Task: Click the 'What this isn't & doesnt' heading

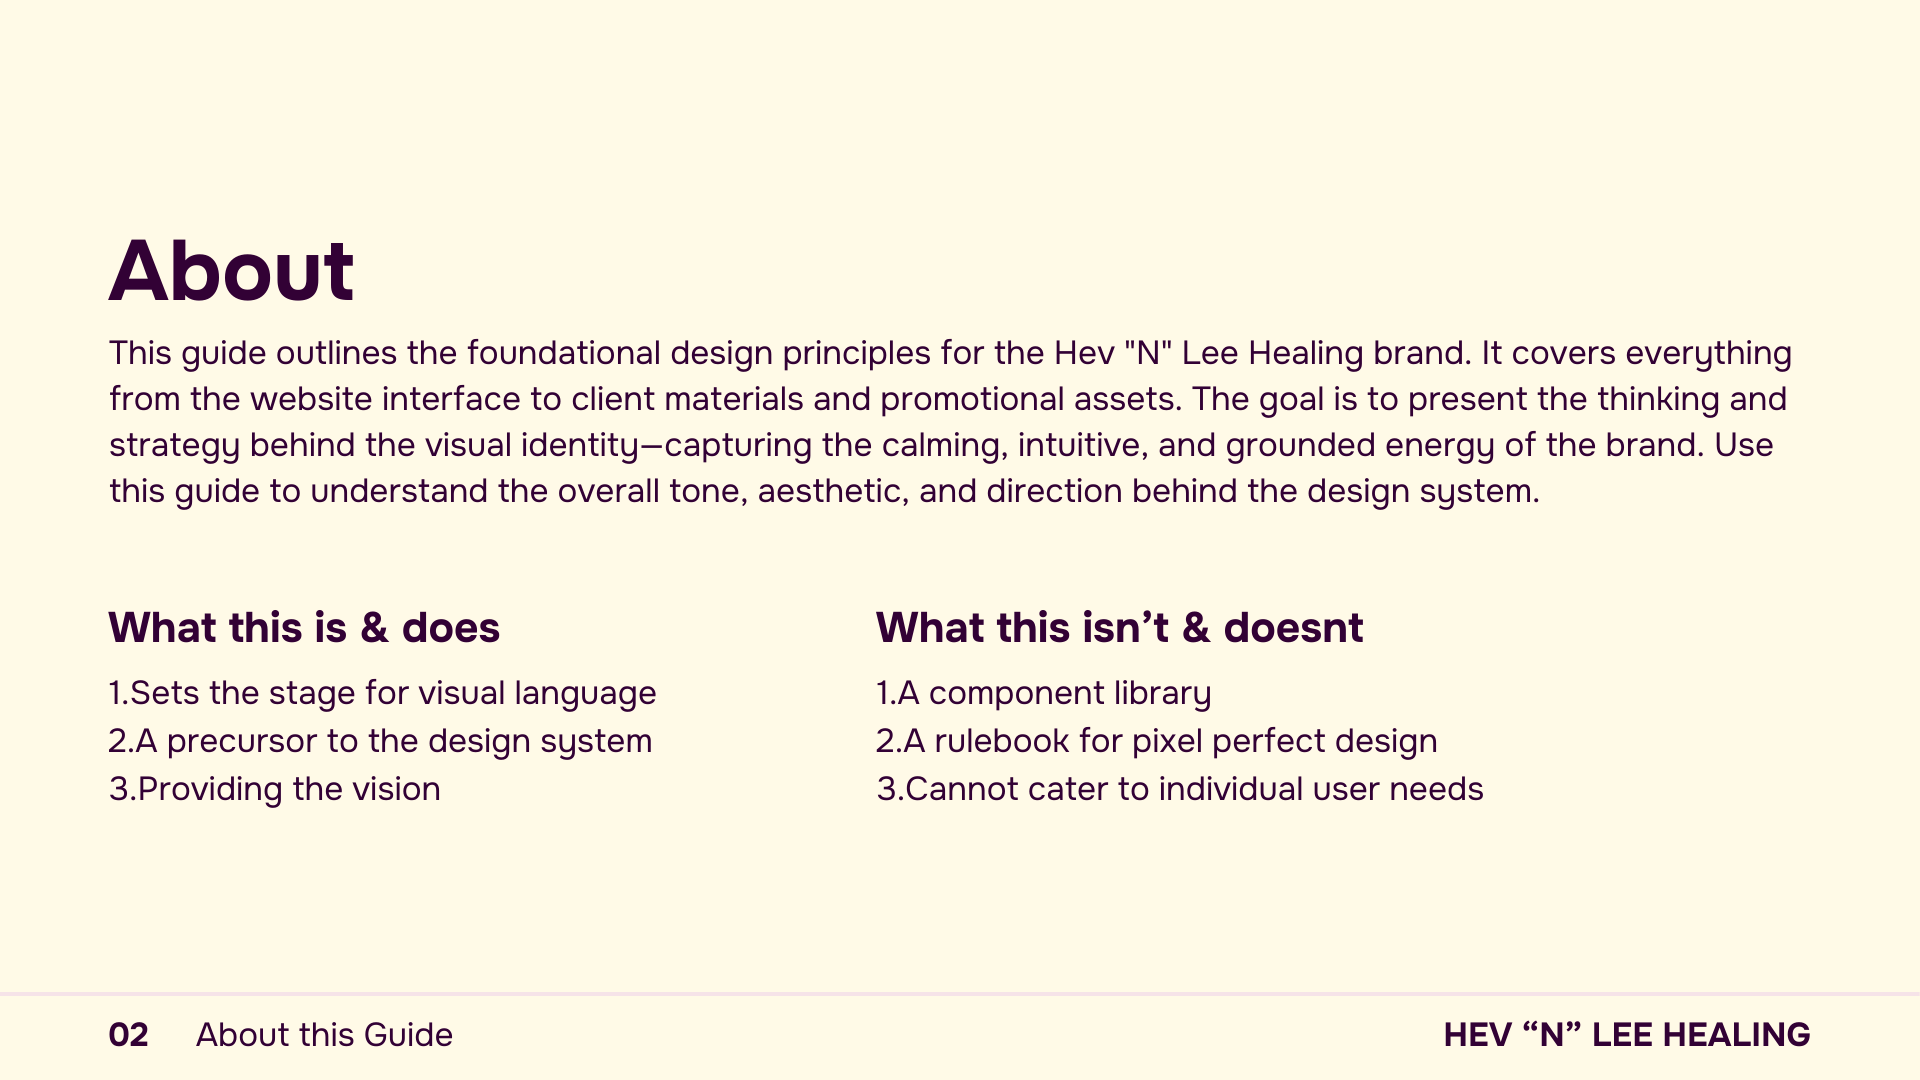Action: (1119, 628)
